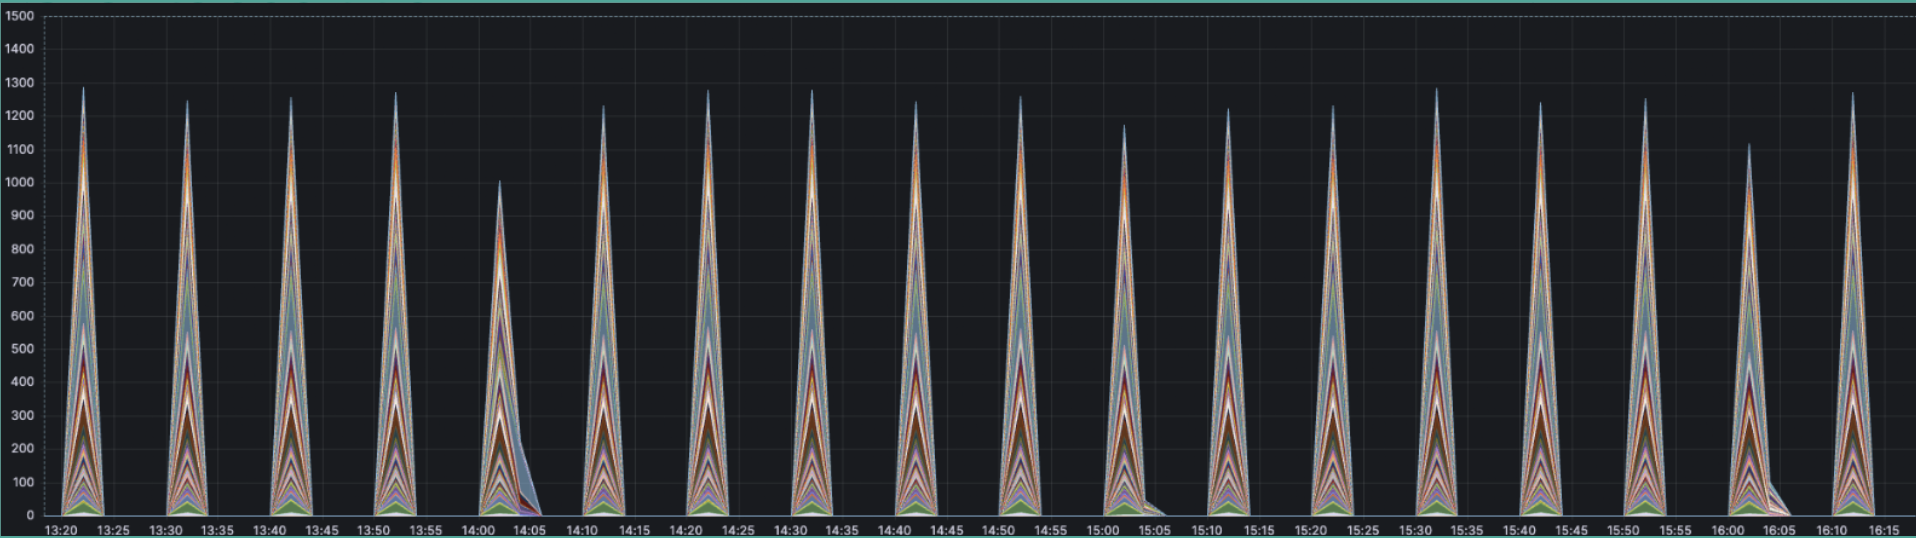
Task: Click the y-axis label 300
Action: pos(23,416)
